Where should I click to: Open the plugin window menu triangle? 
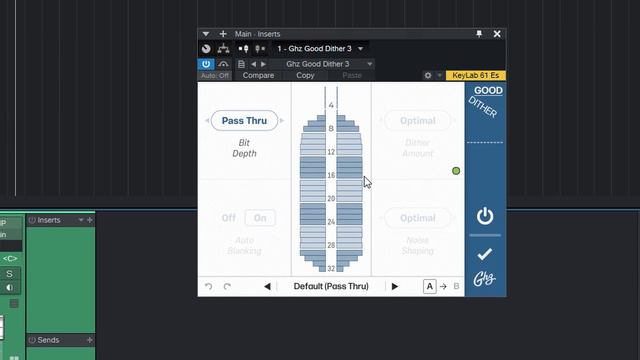206,34
